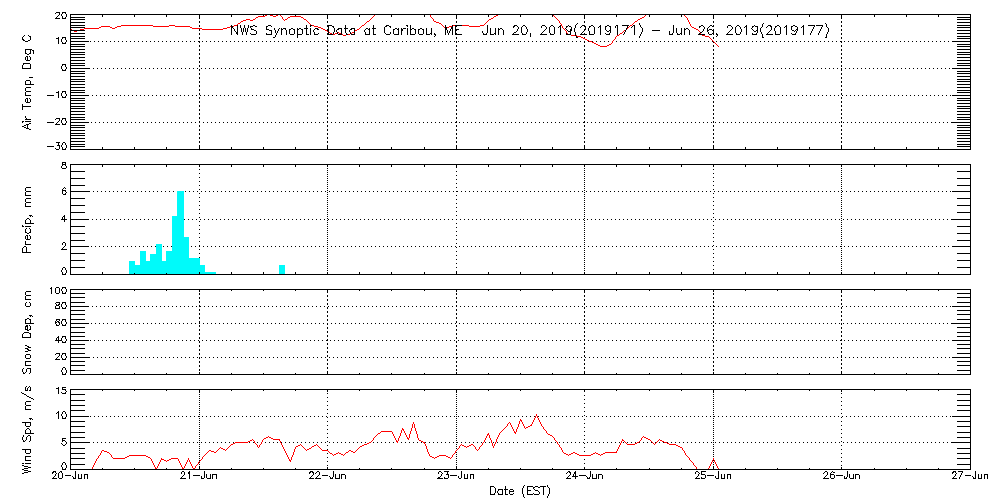Screen dimensions: 1000x500
Task: Click the "4" precipitation axis value
Action: (62, 219)
